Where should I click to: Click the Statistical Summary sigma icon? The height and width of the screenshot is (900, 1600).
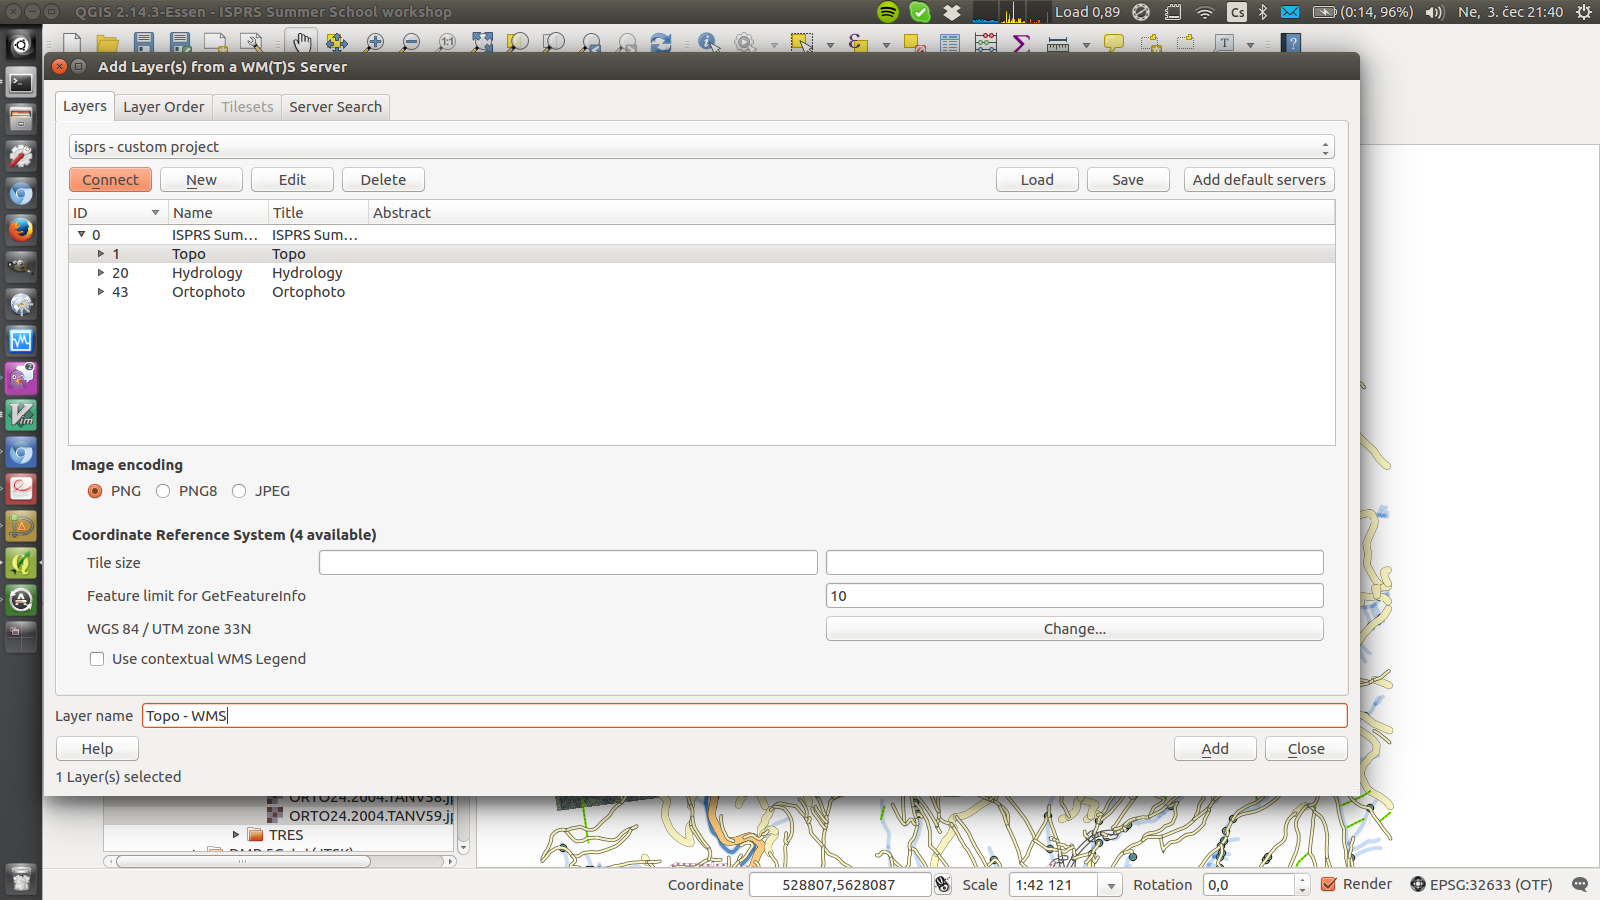[1021, 42]
